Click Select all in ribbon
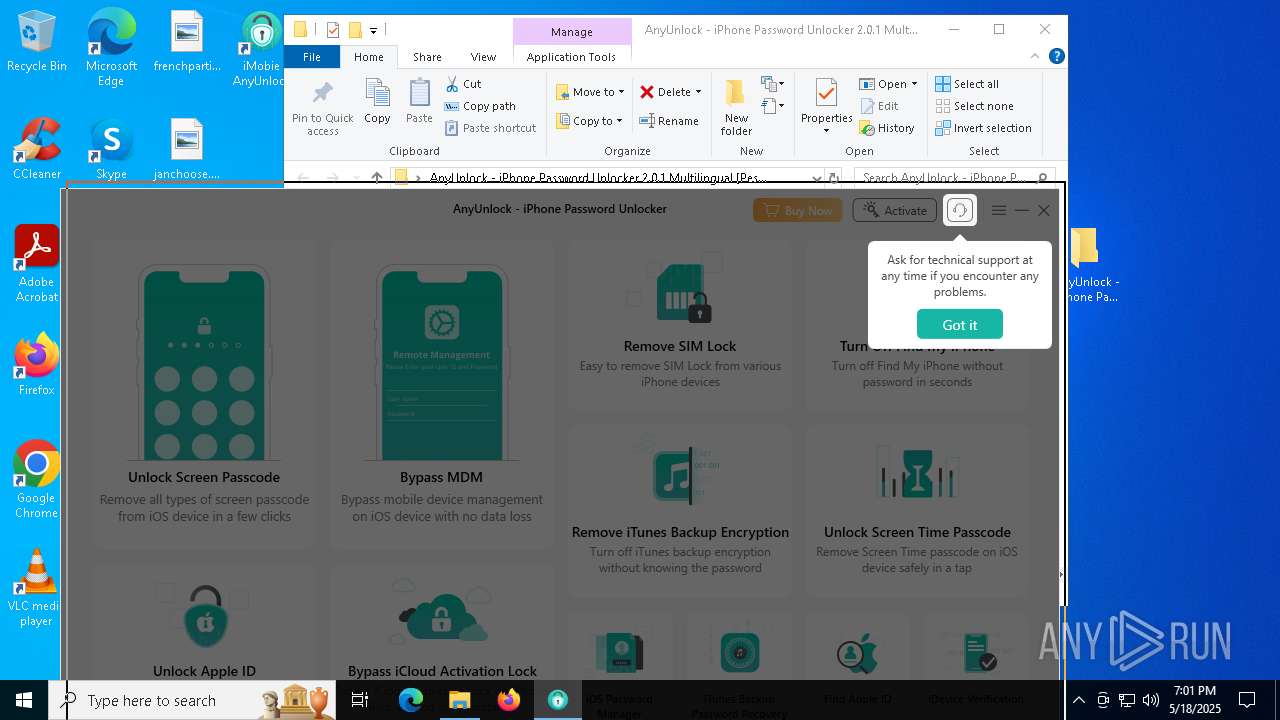 point(967,84)
